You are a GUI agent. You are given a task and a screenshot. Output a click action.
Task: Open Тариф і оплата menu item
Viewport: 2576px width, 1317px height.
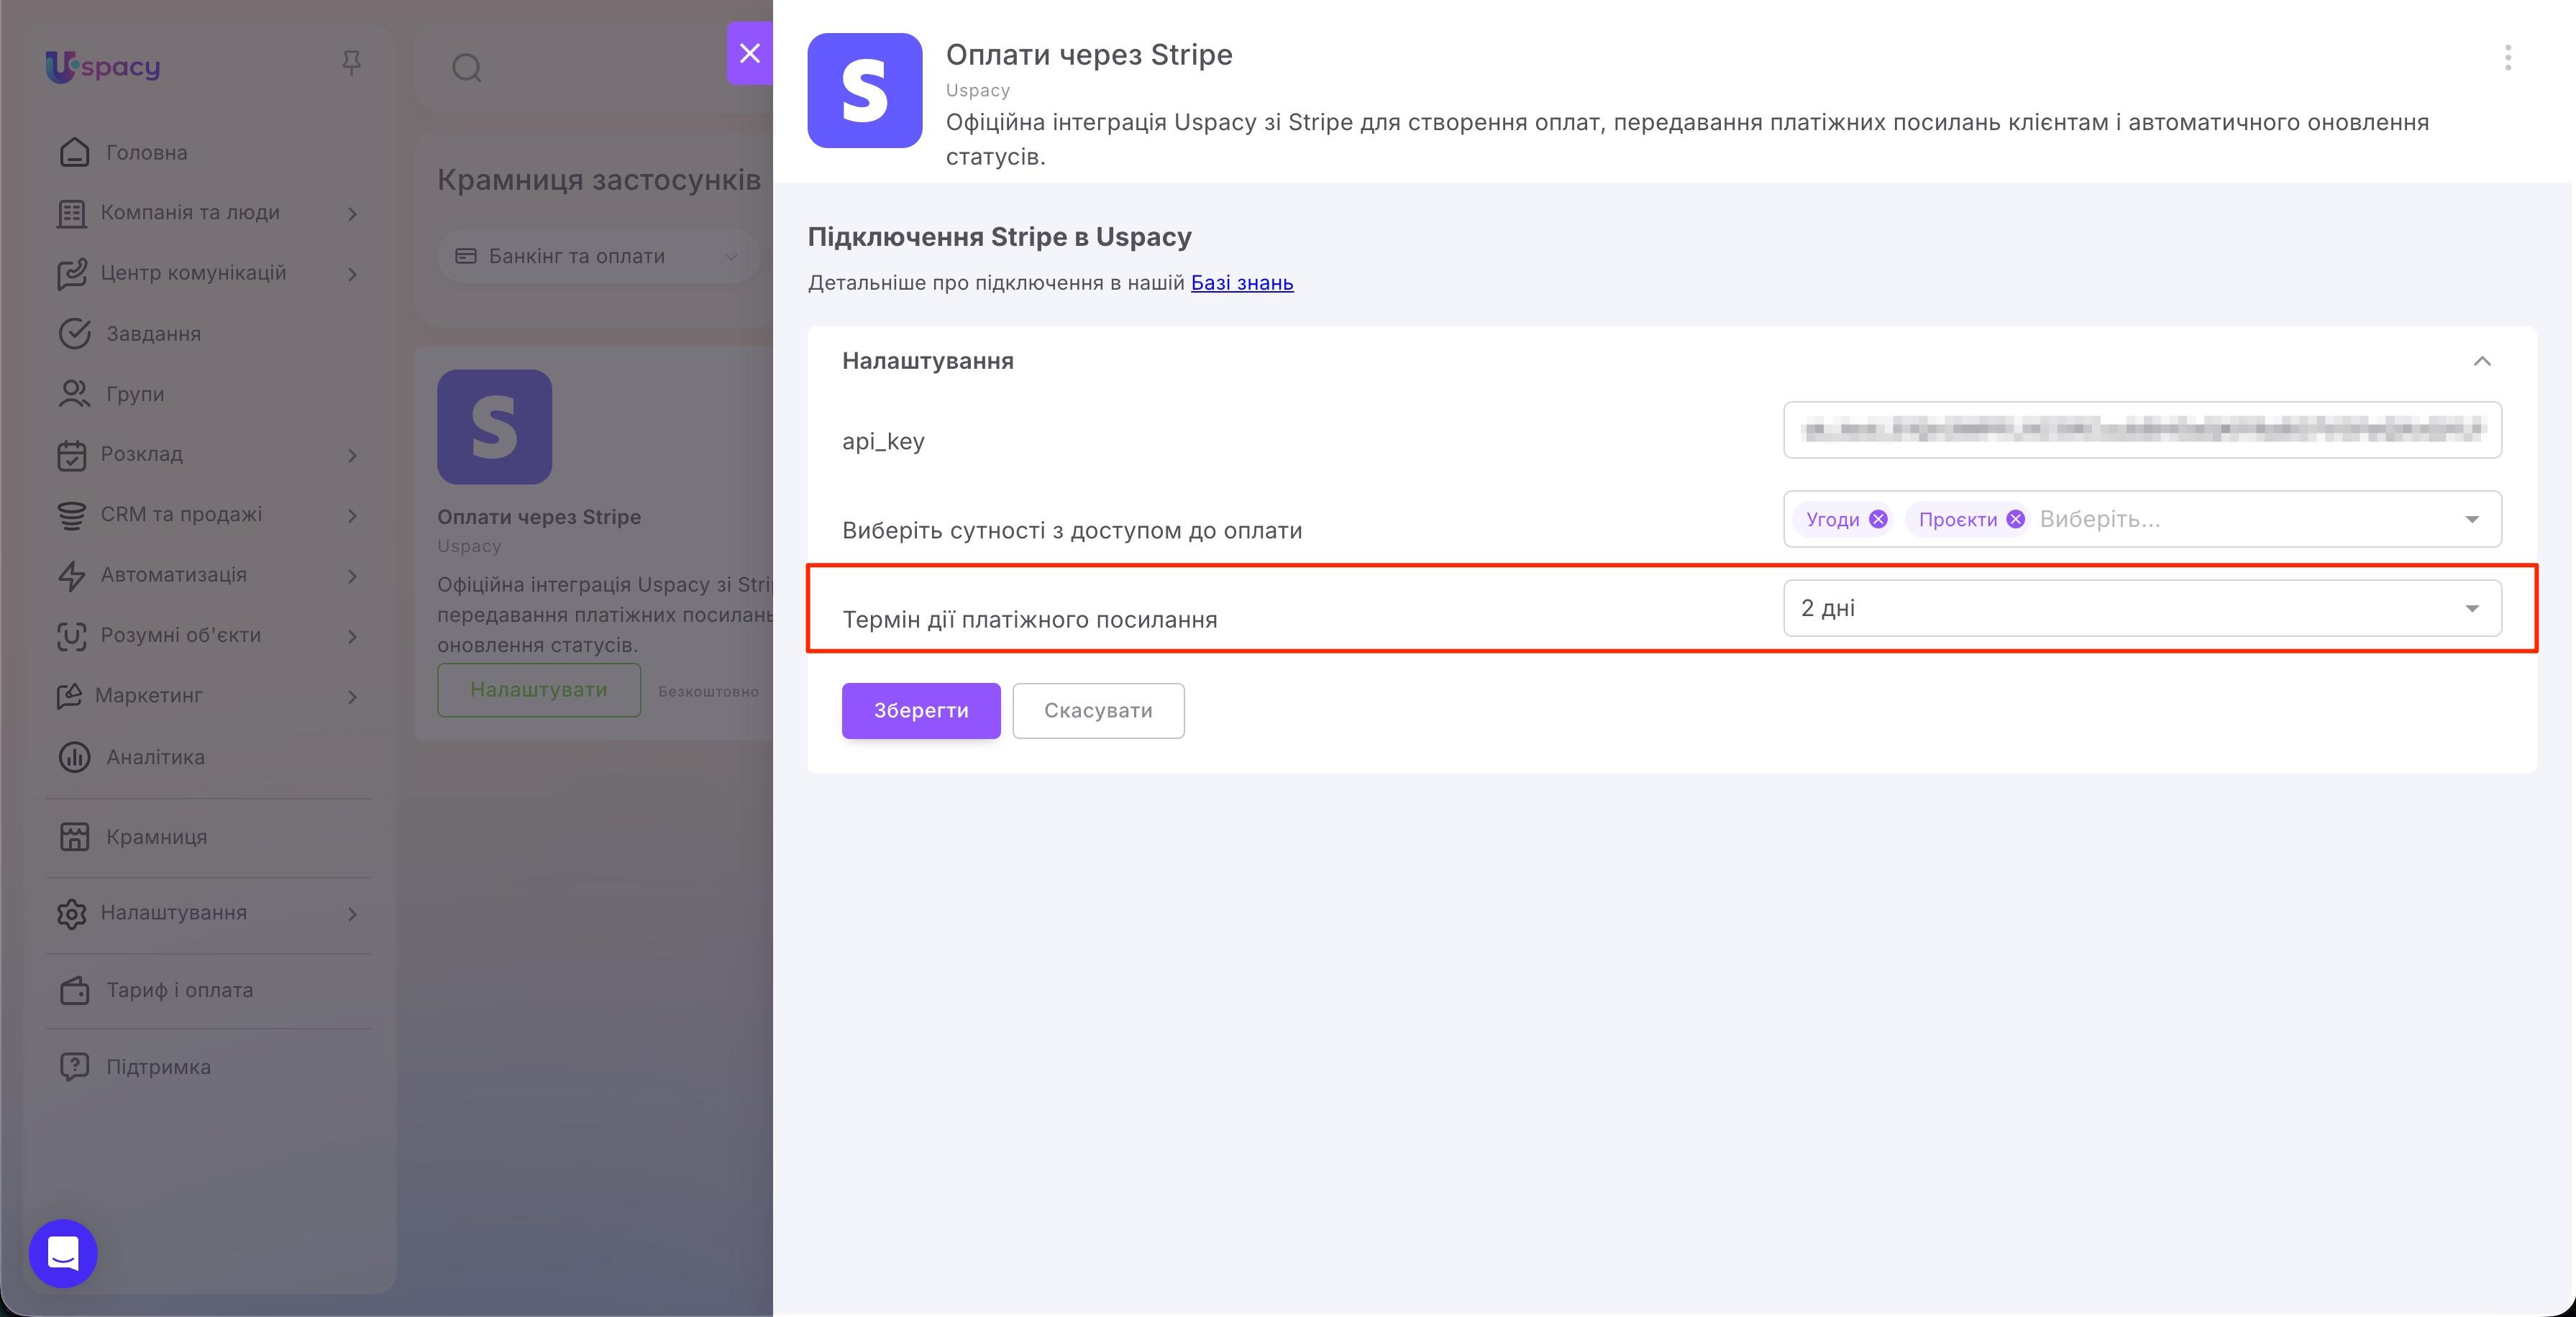coord(180,990)
